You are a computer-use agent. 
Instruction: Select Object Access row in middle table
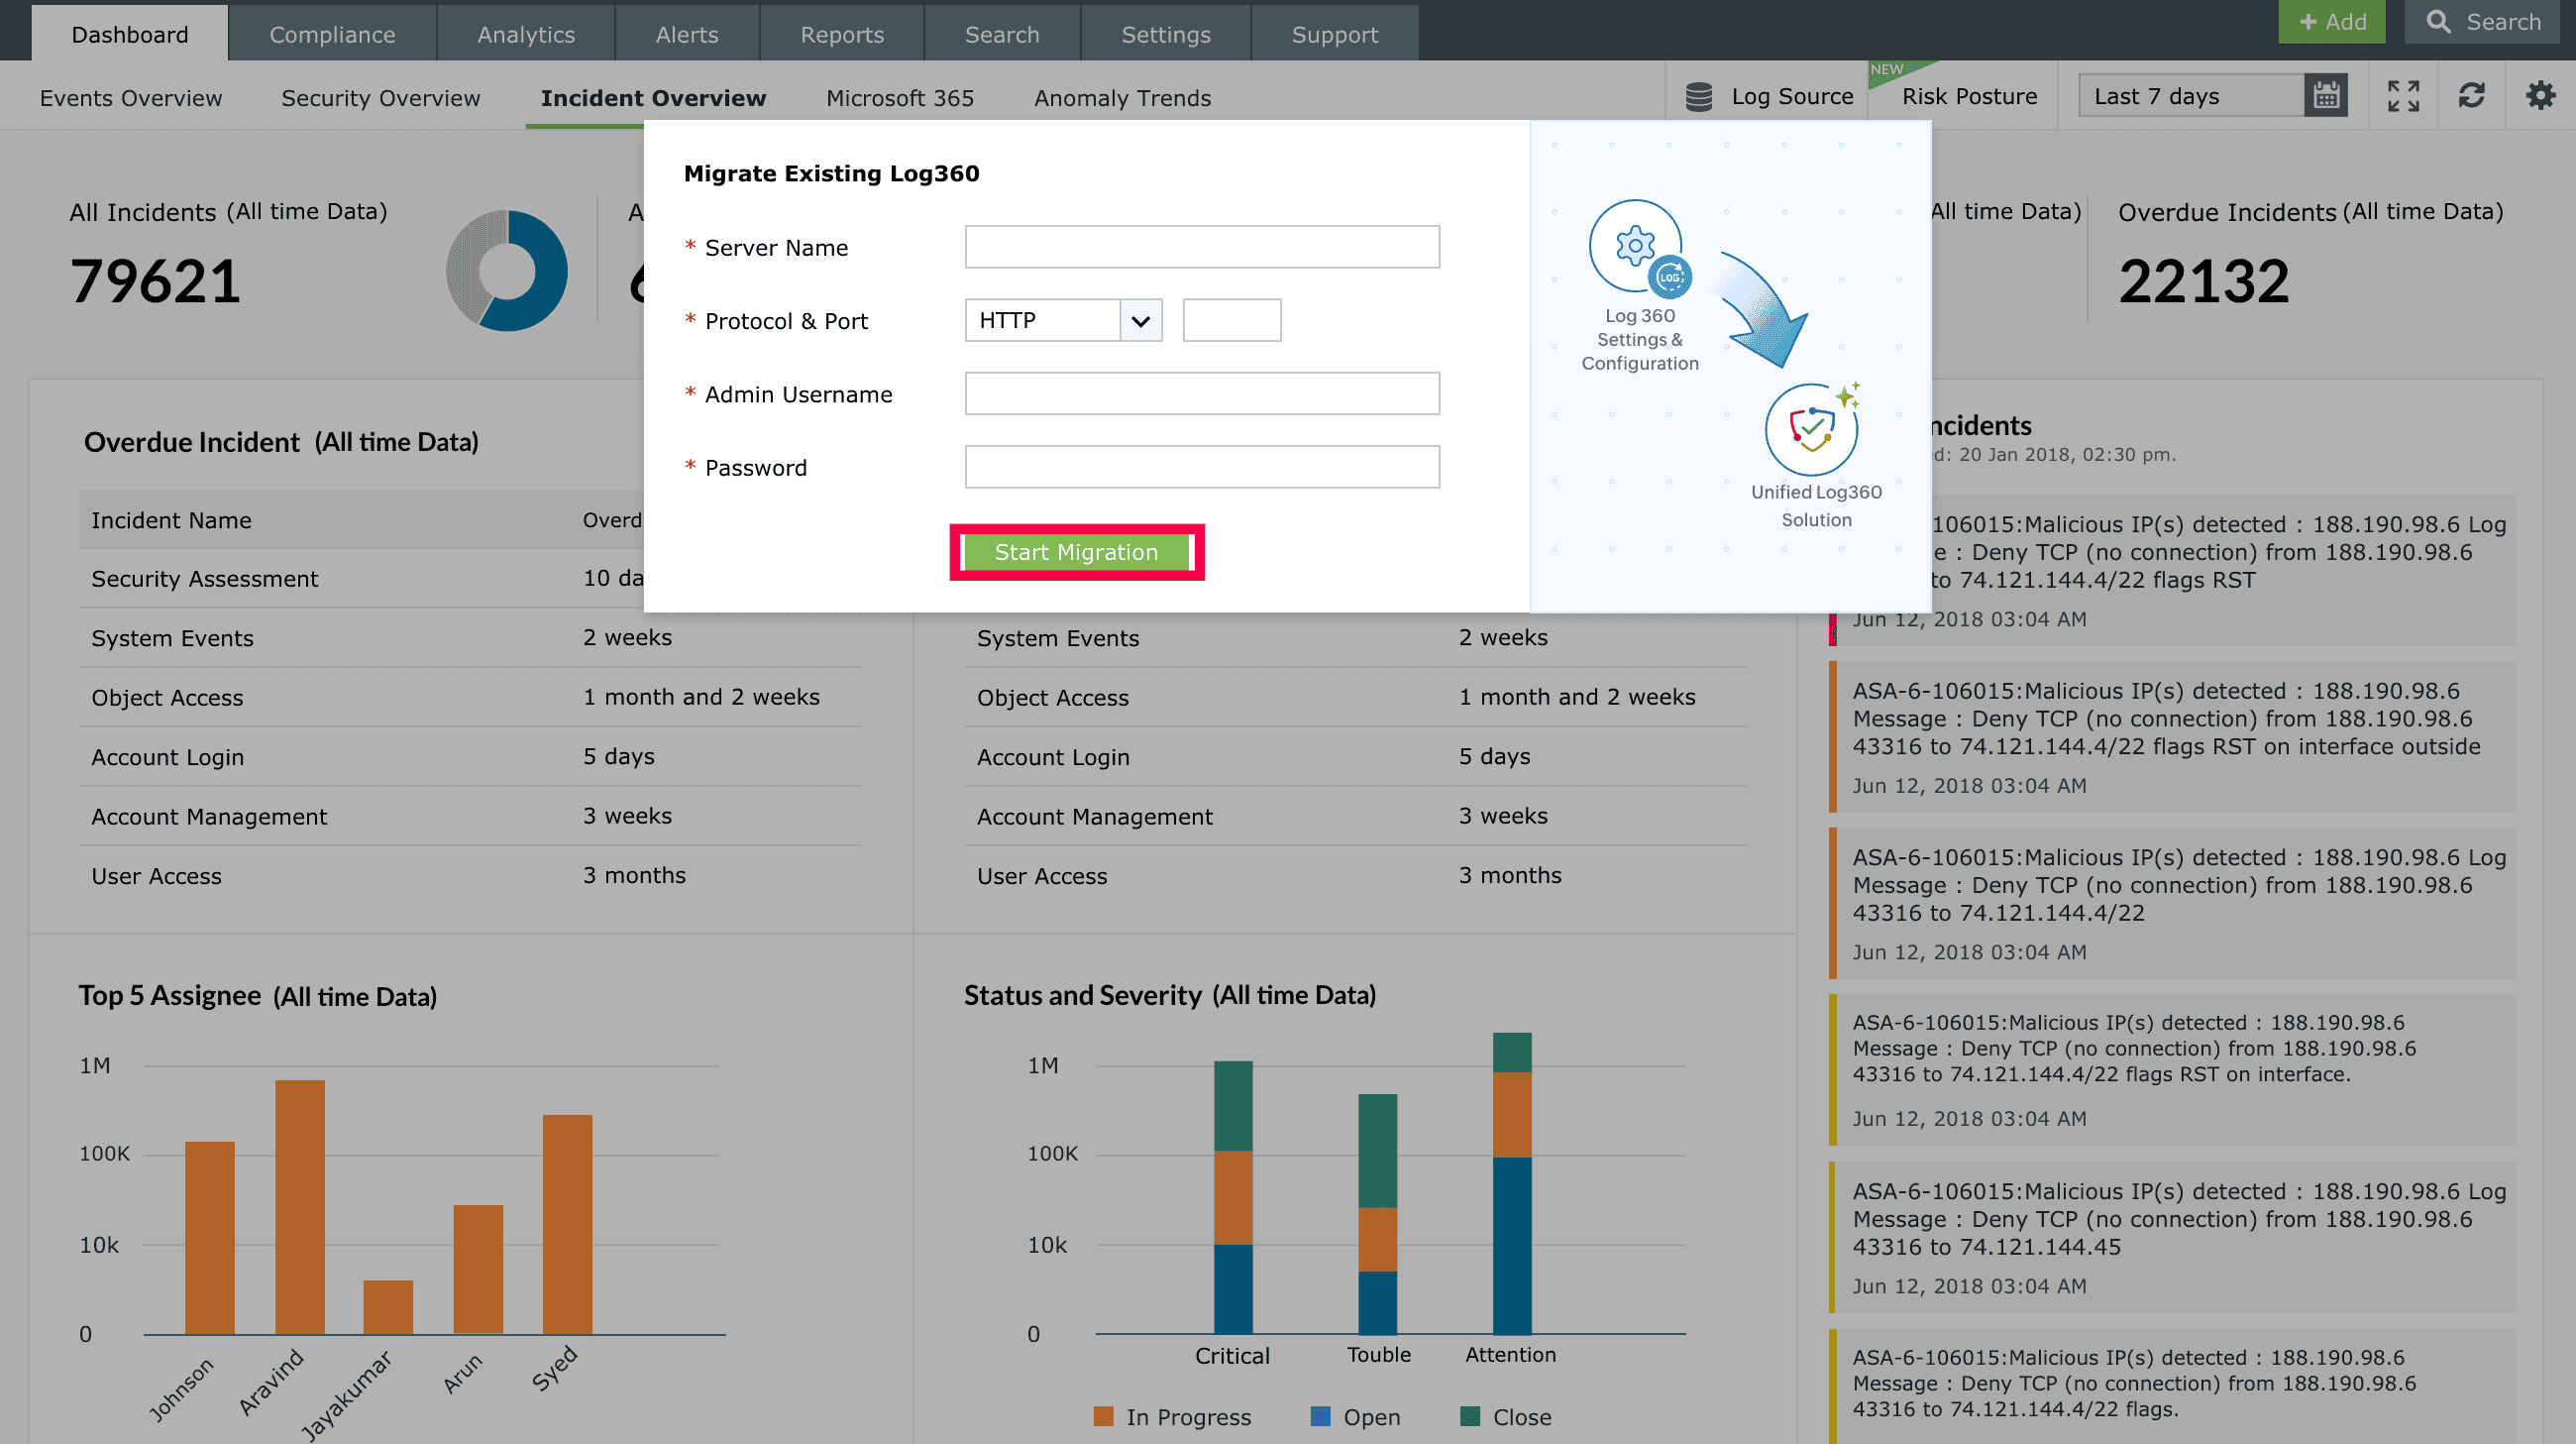click(x=1356, y=697)
